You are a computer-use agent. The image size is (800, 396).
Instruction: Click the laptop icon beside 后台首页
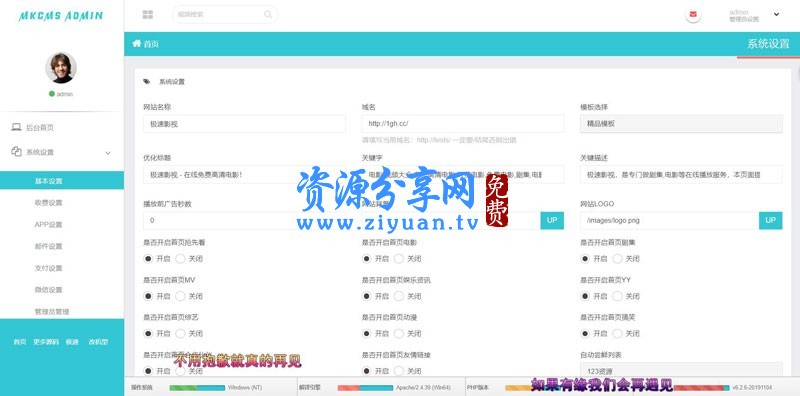click(16, 127)
